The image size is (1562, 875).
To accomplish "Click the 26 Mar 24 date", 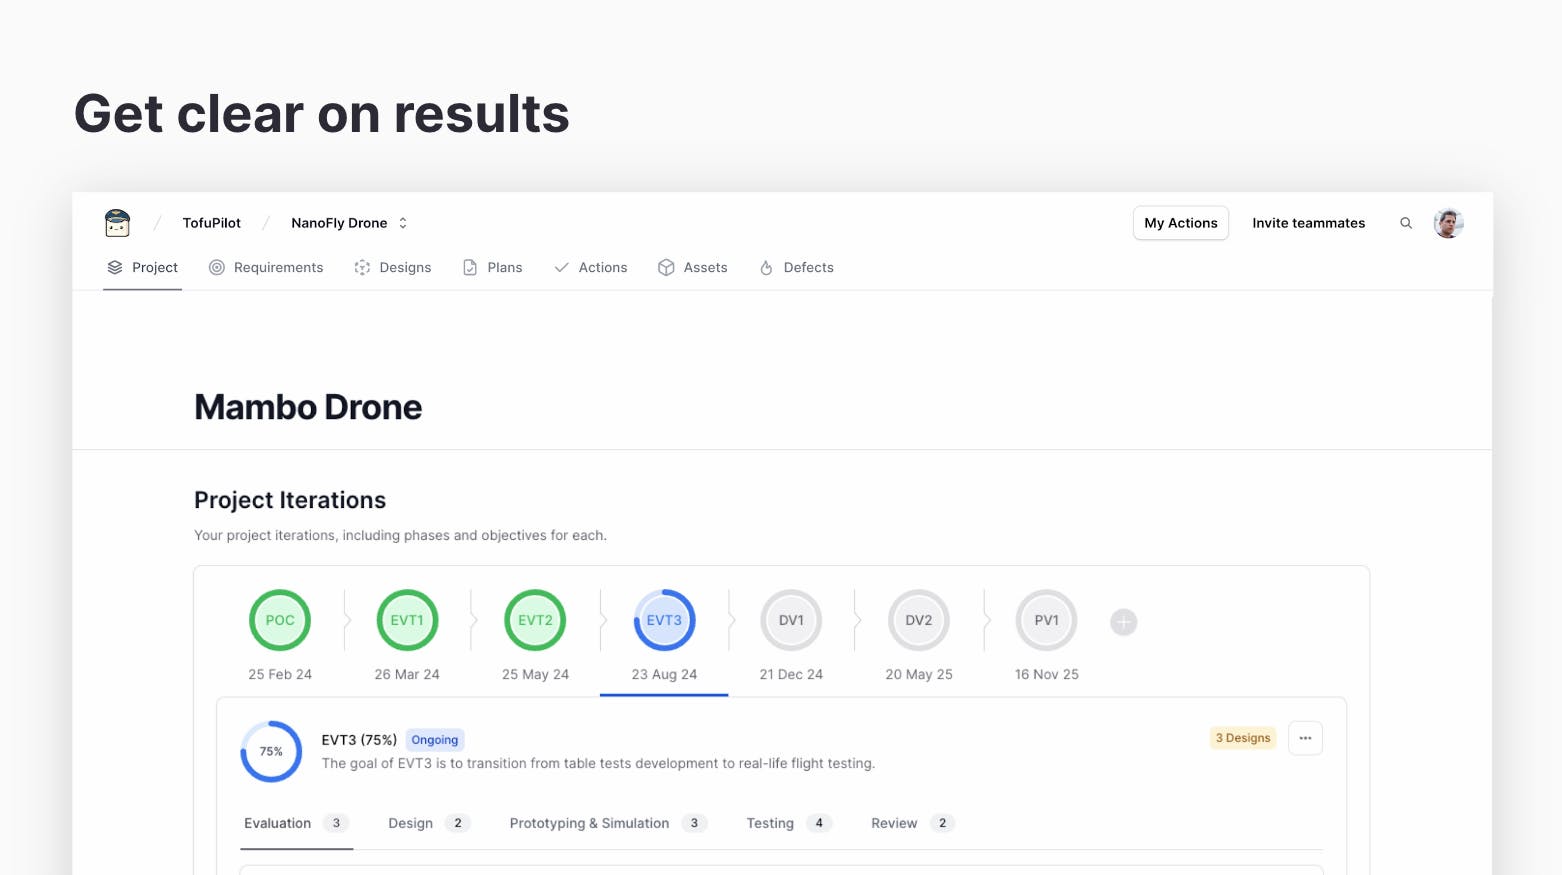I will (407, 674).
